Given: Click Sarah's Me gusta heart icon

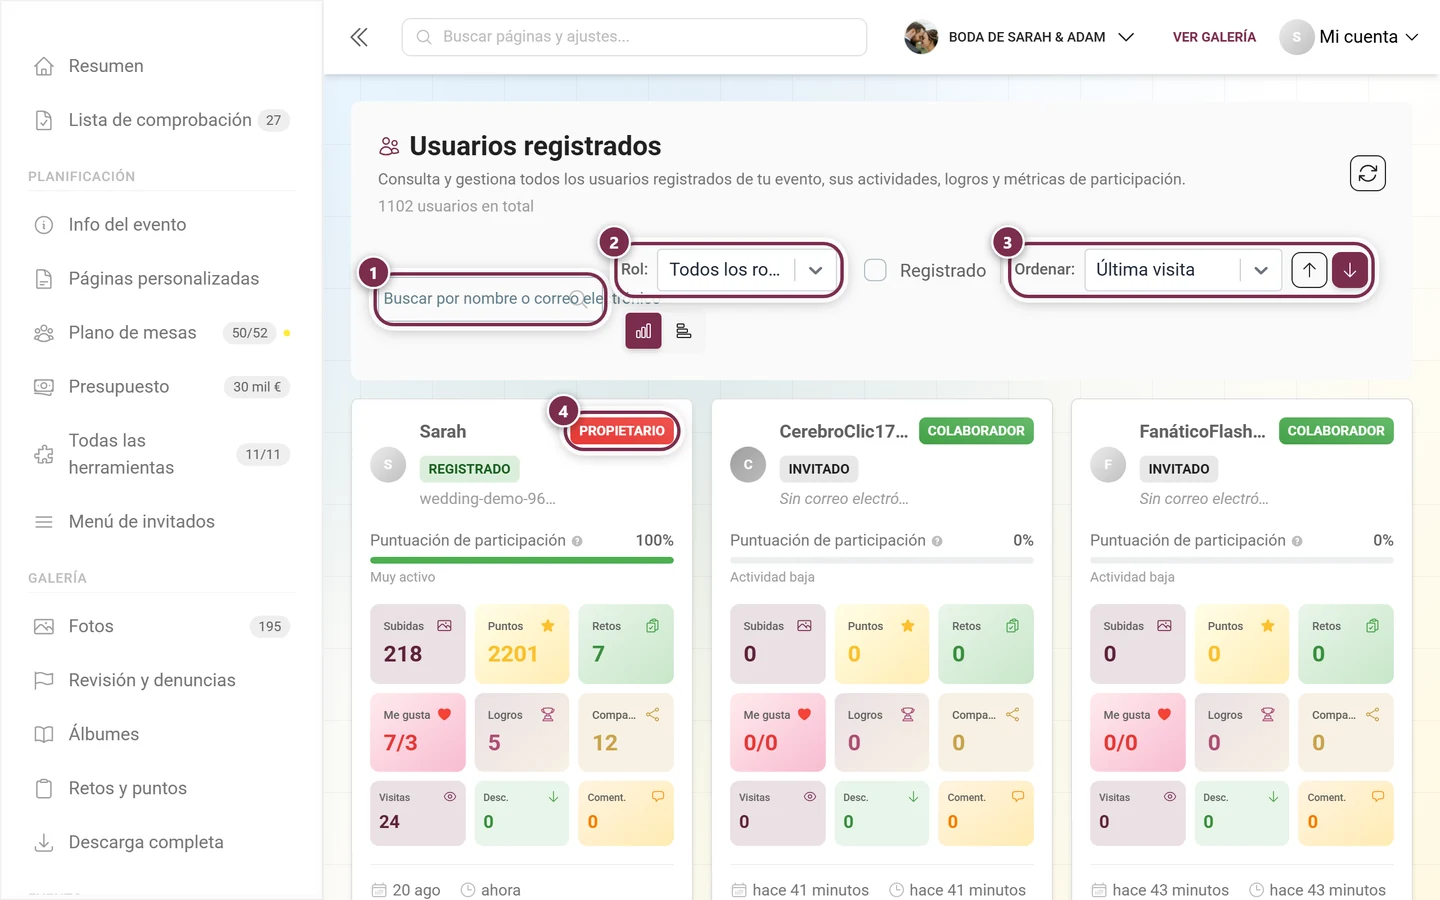Looking at the screenshot, I should [x=444, y=714].
